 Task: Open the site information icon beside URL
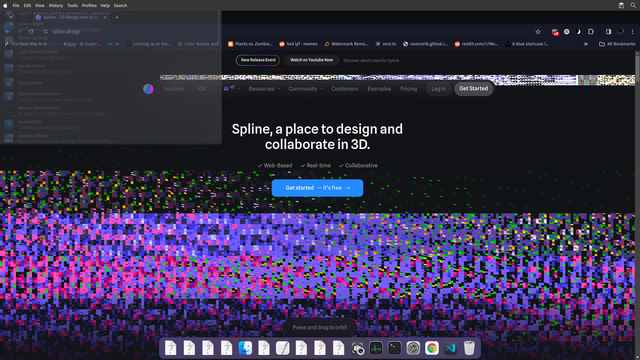pyautogui.click(x=46, y=31)
